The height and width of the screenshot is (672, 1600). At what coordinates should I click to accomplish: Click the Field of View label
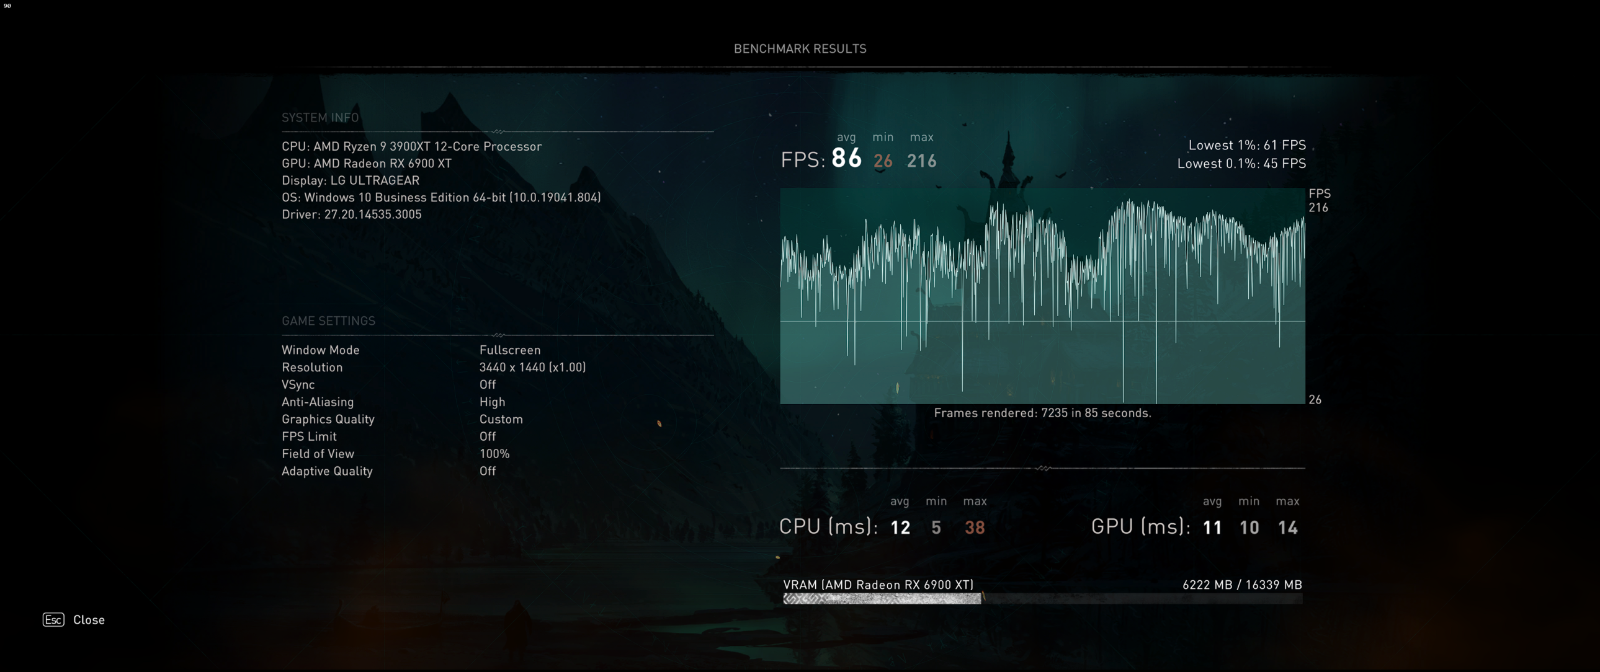point(318,454)
